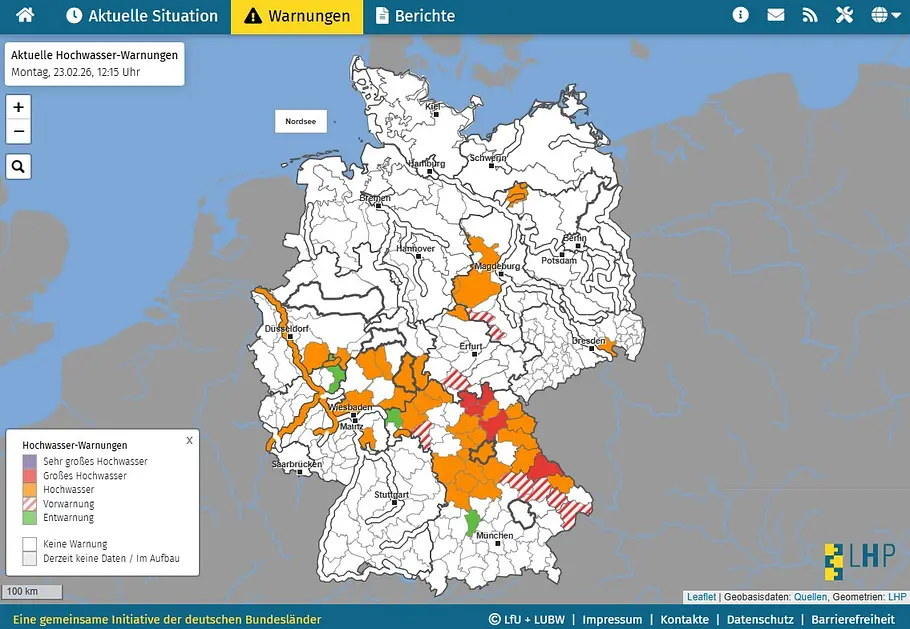This screenshot has height=629, width=910.
Task: Click the Hochwasser orange swatch
Action: coord(30,490)
